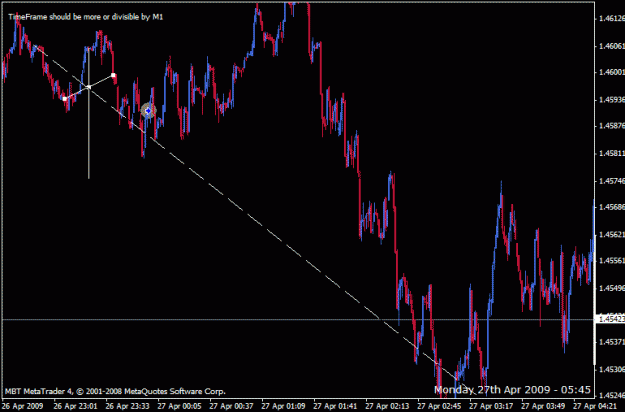
Task: Select the middle handle where trendline meets vertical line
Action: point(89,86)
